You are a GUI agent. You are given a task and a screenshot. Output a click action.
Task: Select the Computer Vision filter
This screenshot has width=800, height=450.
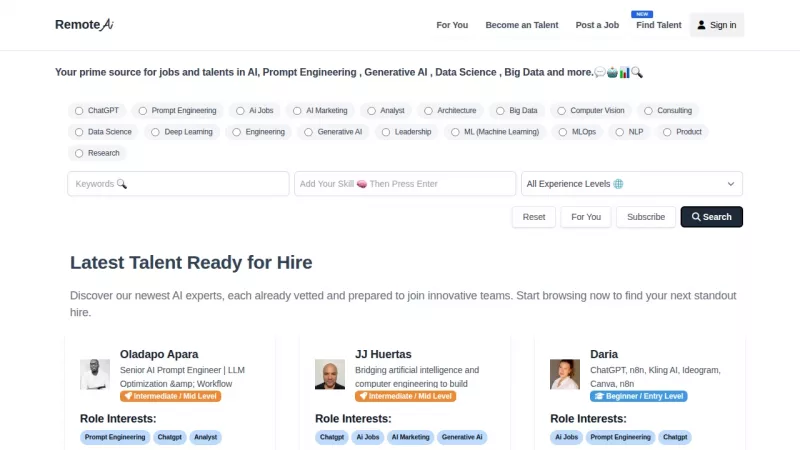[x=562, y=111]
